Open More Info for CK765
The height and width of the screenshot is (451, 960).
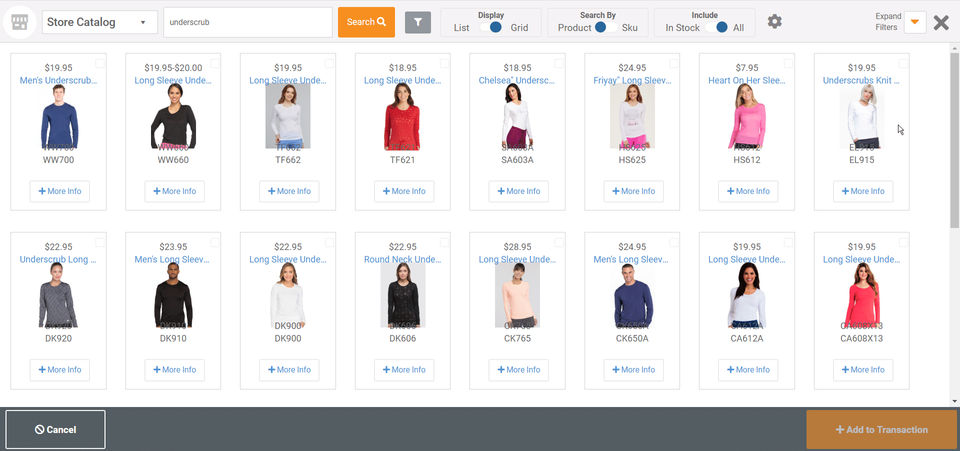pos(519,370)
